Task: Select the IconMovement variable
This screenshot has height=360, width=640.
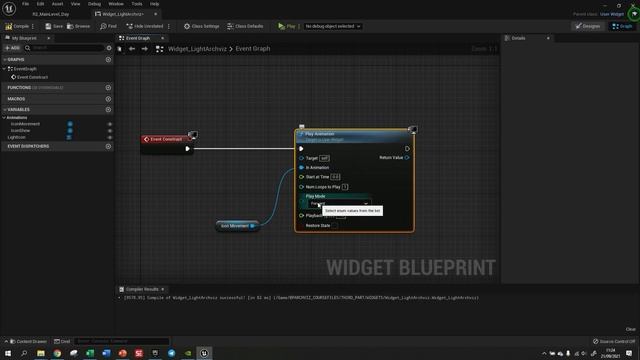Action: [x=25, y=124]
